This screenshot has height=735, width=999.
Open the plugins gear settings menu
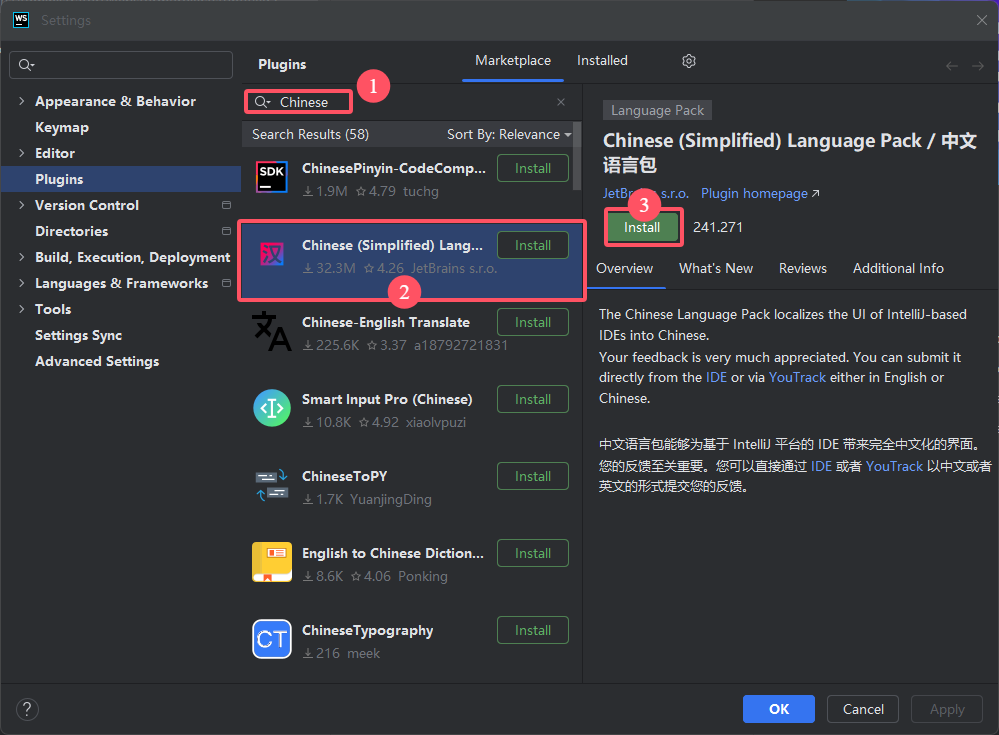point(689,61)
